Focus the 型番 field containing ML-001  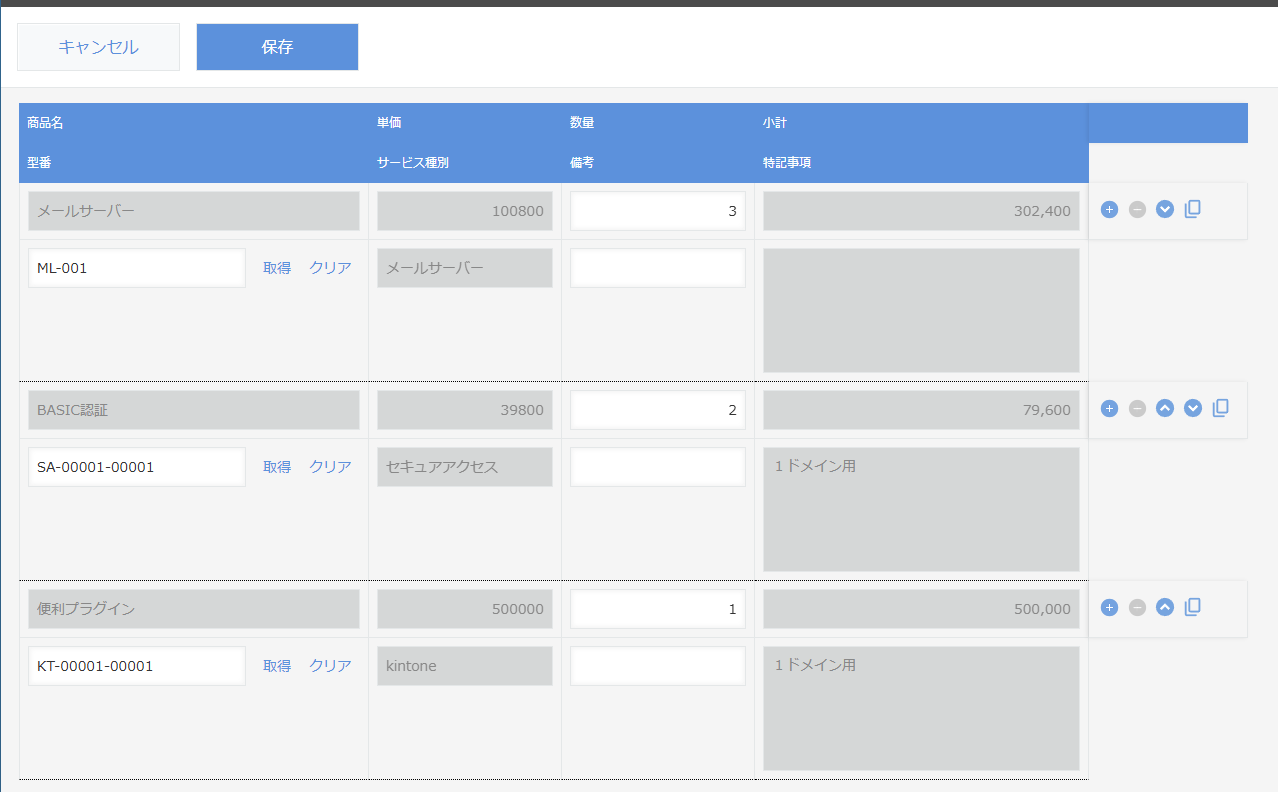click(137, 268)
